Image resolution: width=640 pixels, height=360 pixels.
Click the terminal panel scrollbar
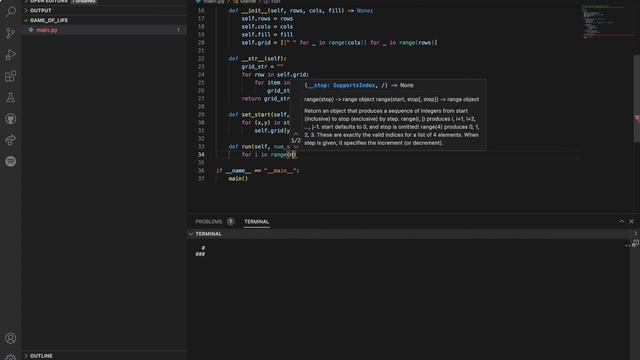point(635,300)
